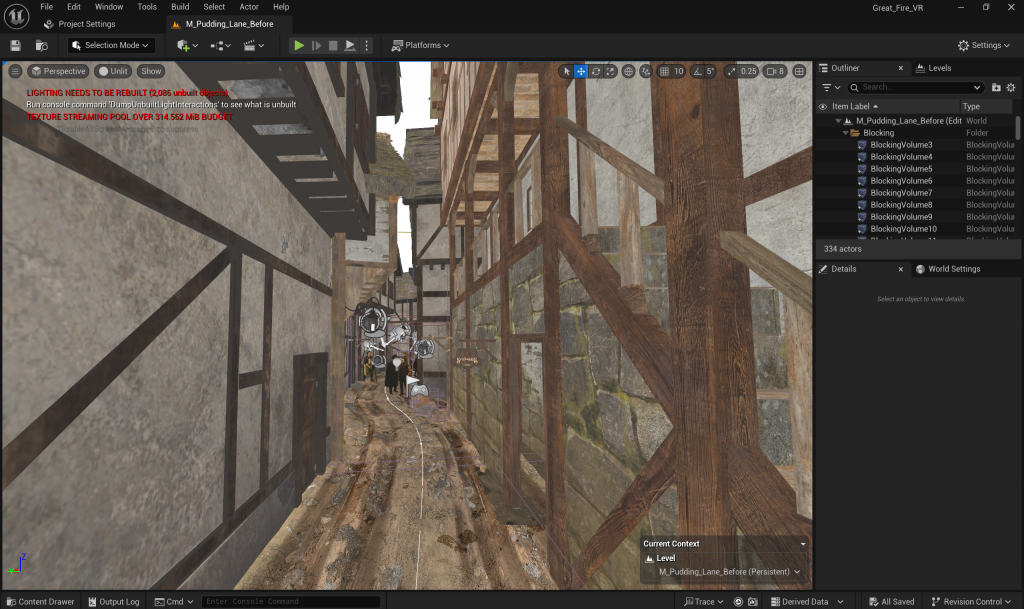Close the Details panel tab
Screen dimensions: 1024x609
901,269
